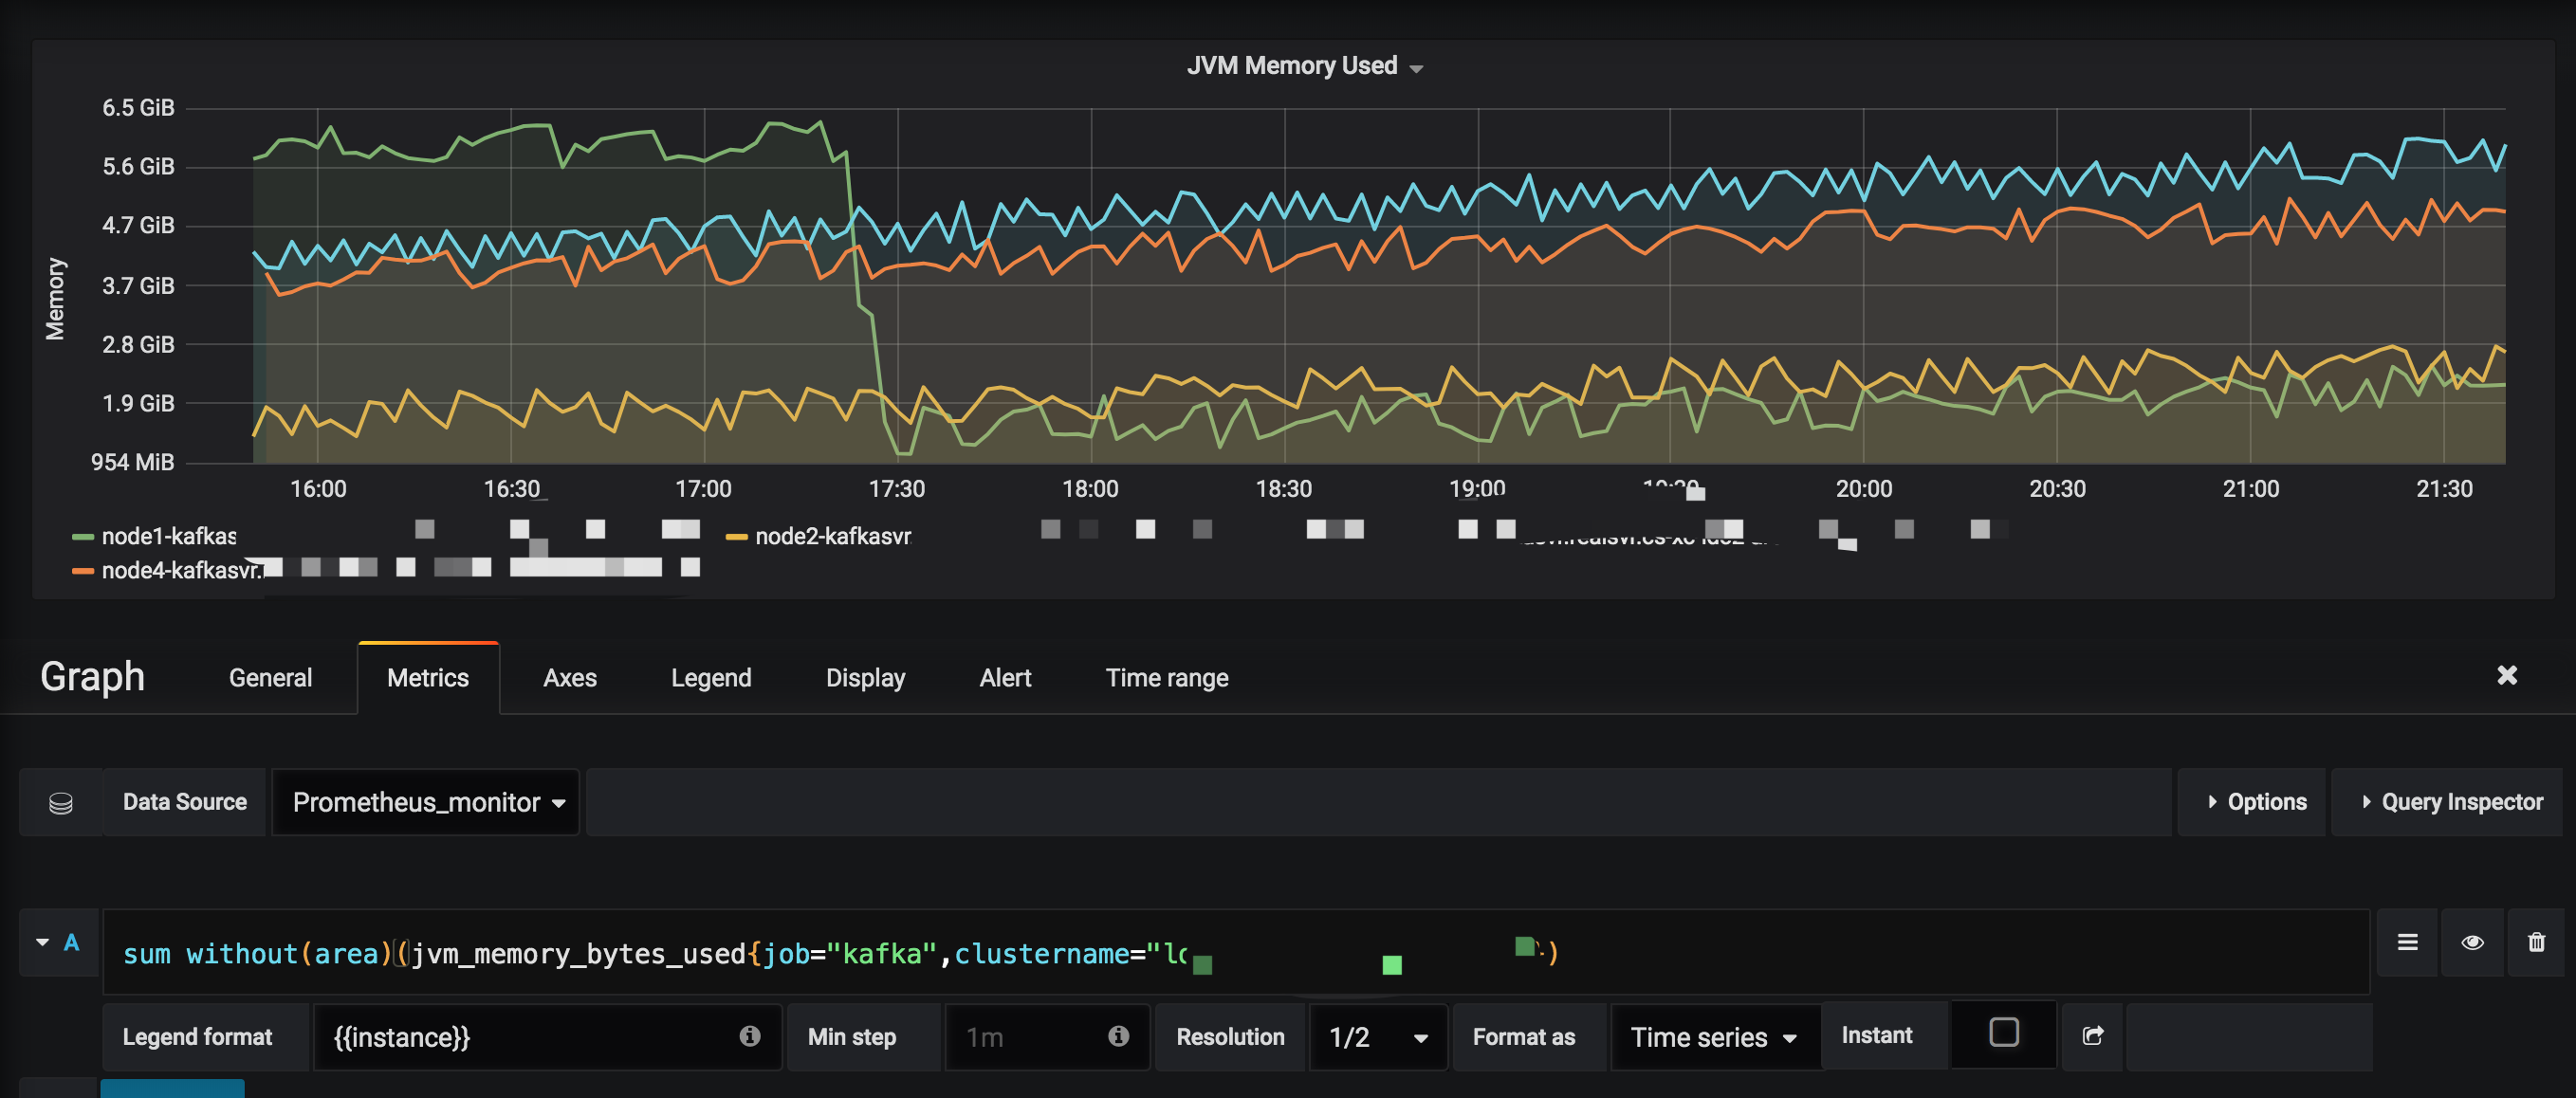Click Min step info icon
This screenshot has height=1098, width=2576.
point(1118,1036)
